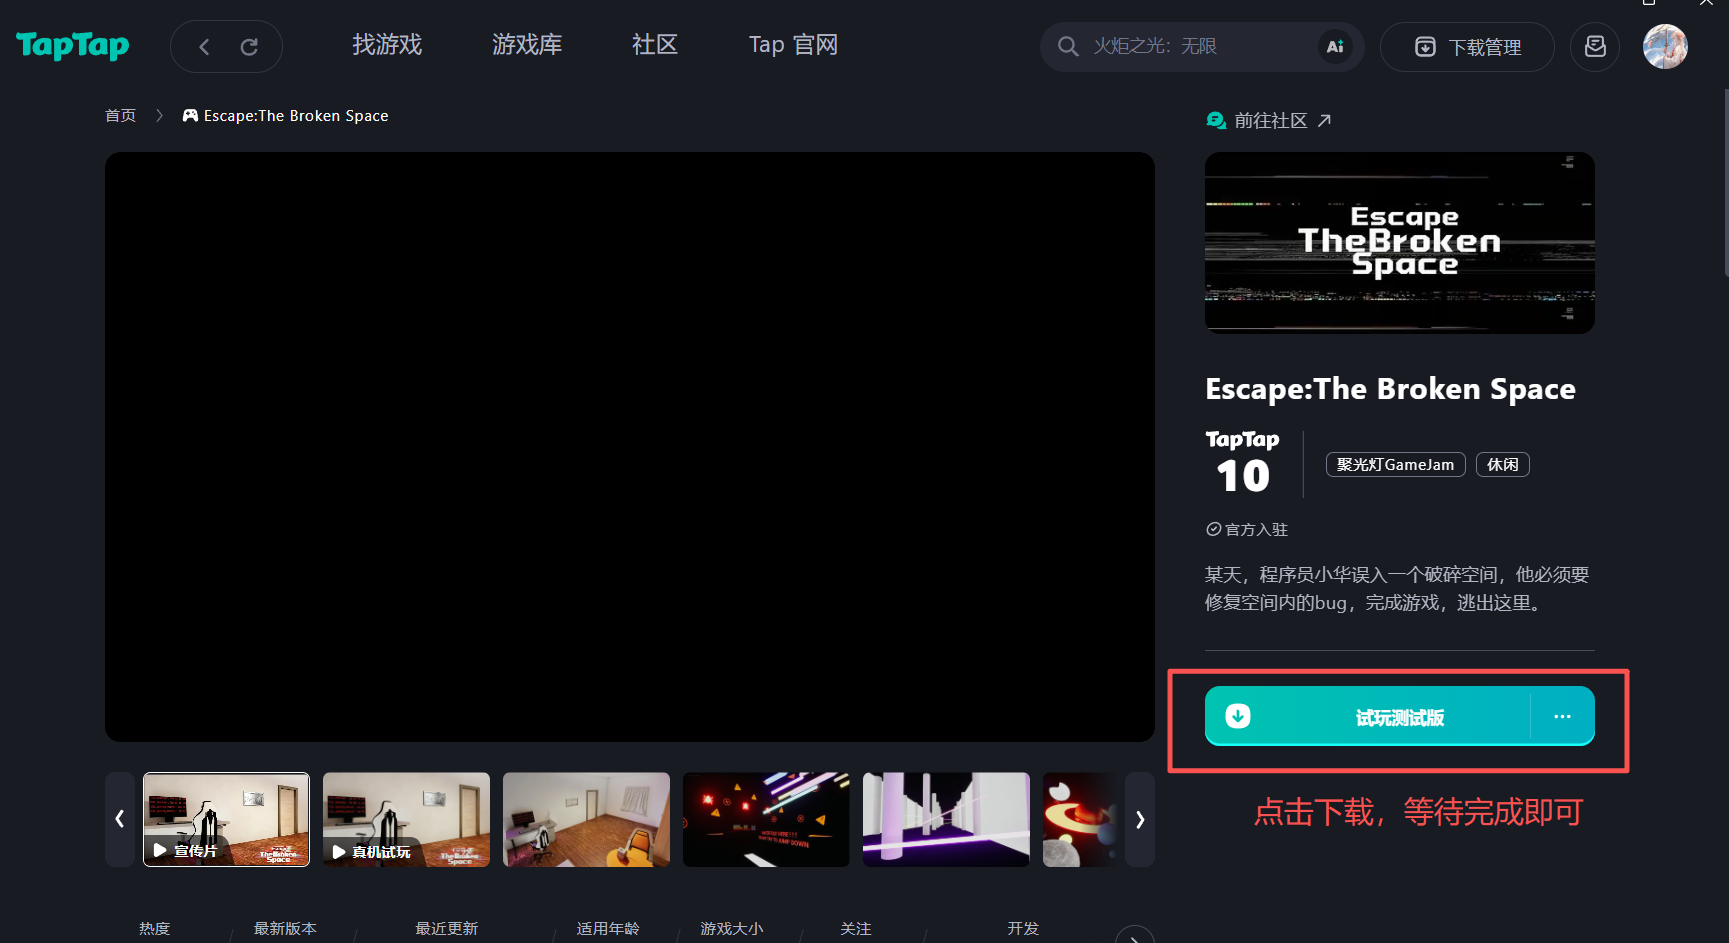
Task: Switch to the 社区 tab
Action: click(x=655, y=45)
